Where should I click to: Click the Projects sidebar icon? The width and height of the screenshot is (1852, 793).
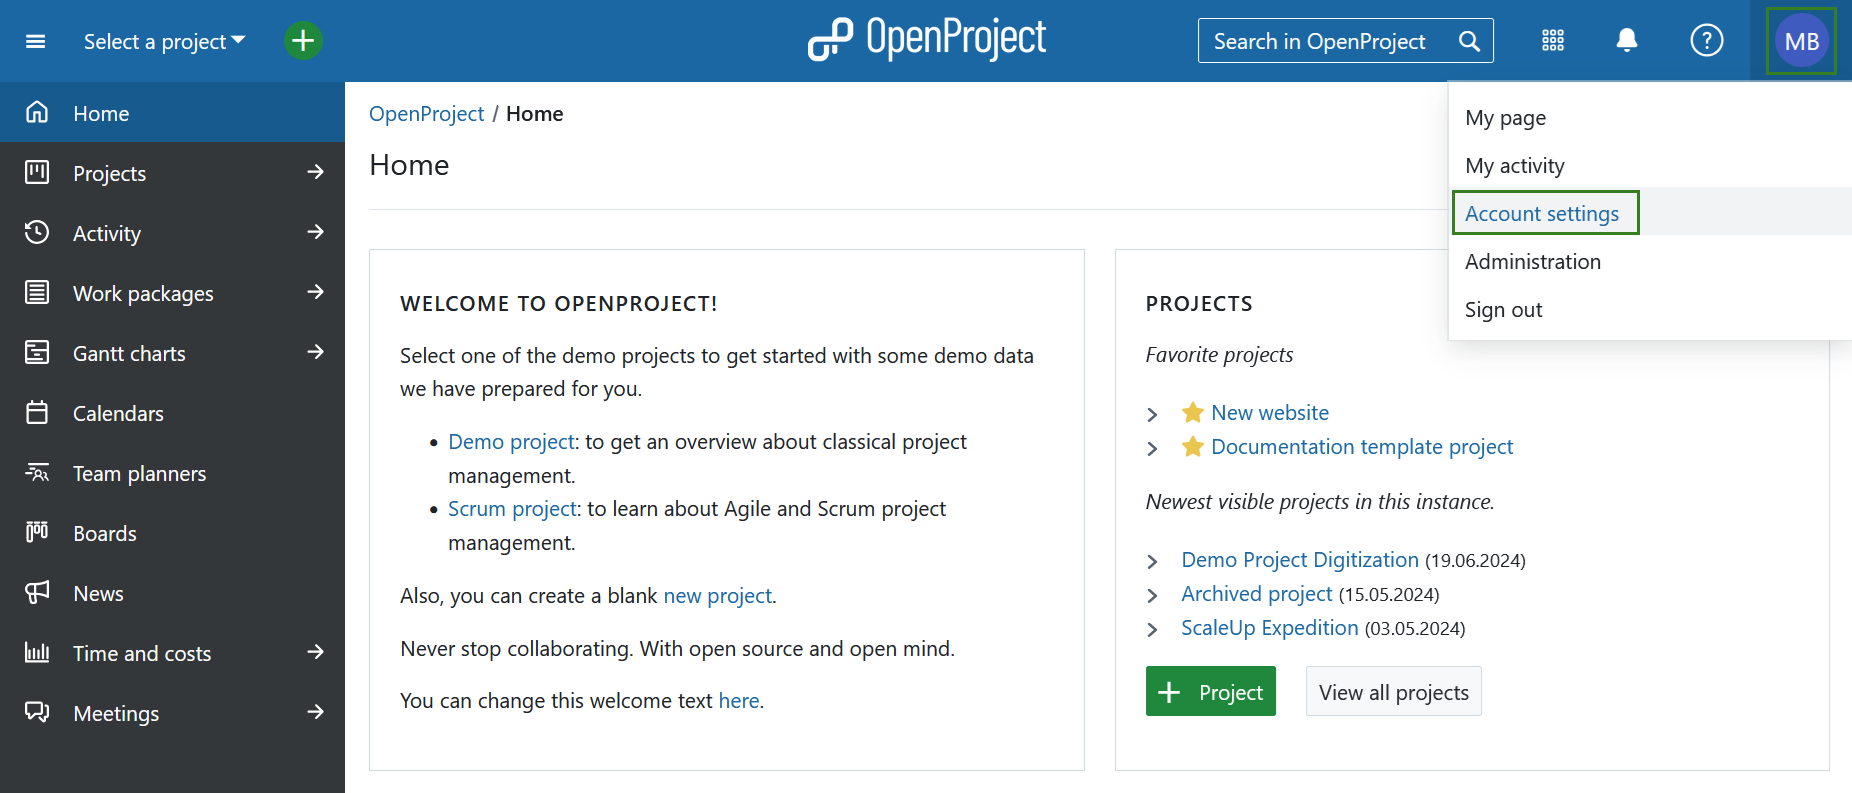coord(37,172)
